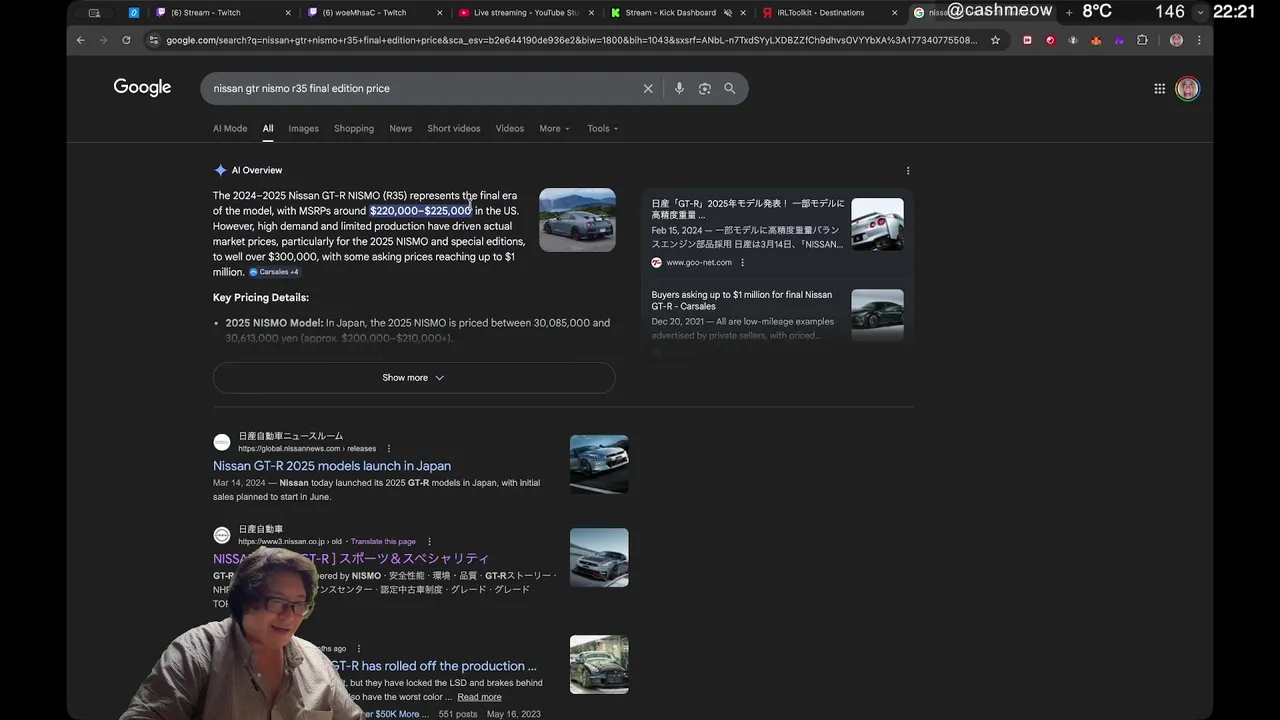Switch to the woeMhsaC - Twitch tab
This screenshot has height=720, width=1280.
click(373, 13)
